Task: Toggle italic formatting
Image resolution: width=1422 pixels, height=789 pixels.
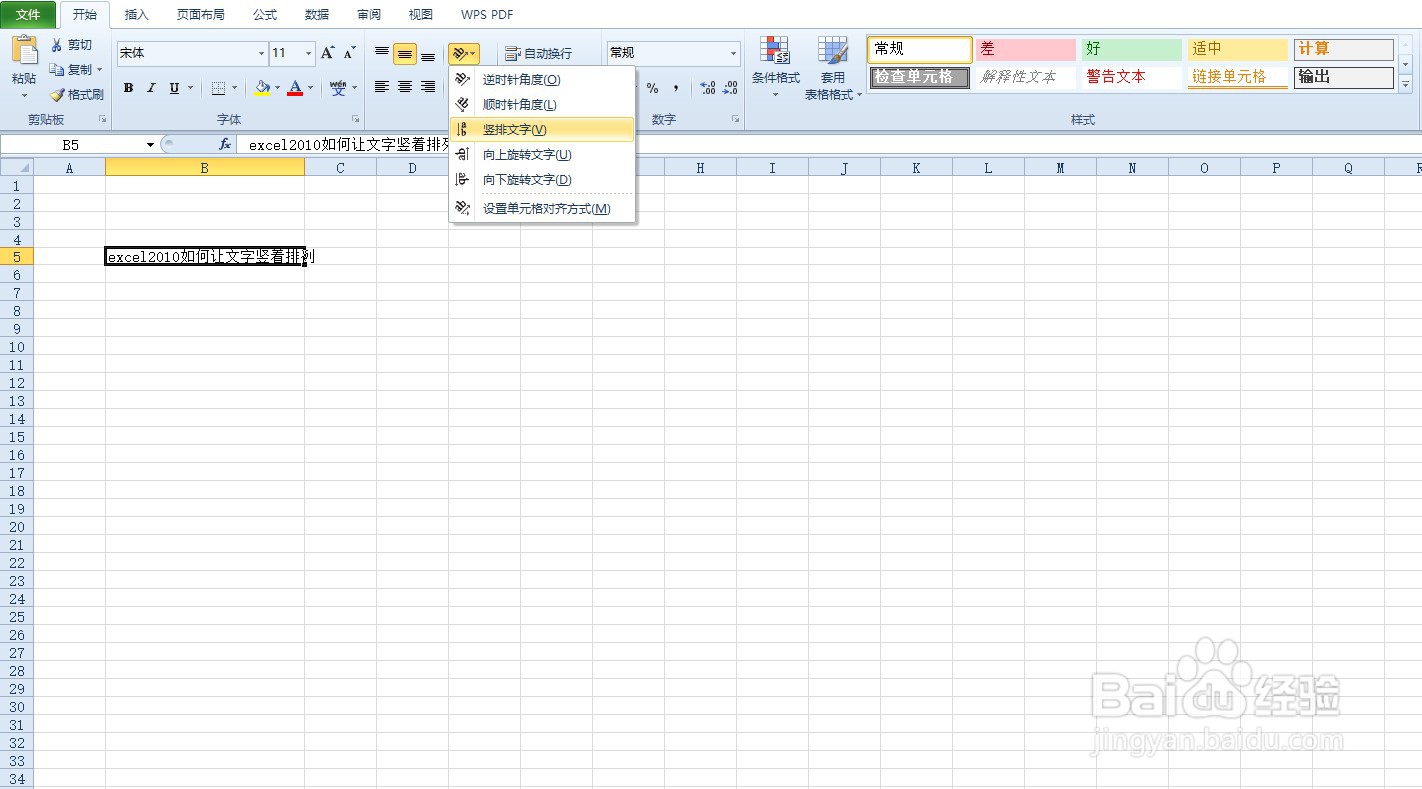Action: tap(150, 88)
